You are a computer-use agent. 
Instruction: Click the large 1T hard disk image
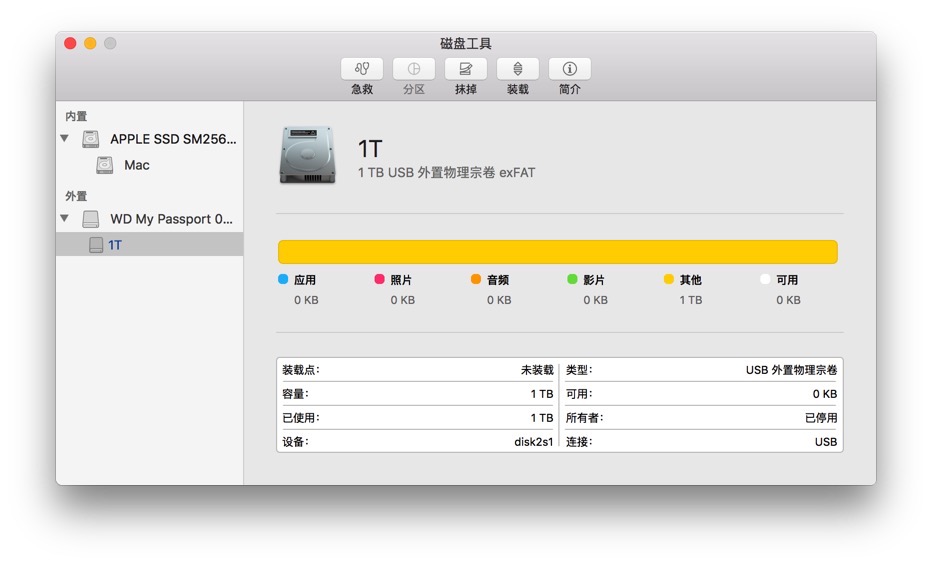coord(308,156)
